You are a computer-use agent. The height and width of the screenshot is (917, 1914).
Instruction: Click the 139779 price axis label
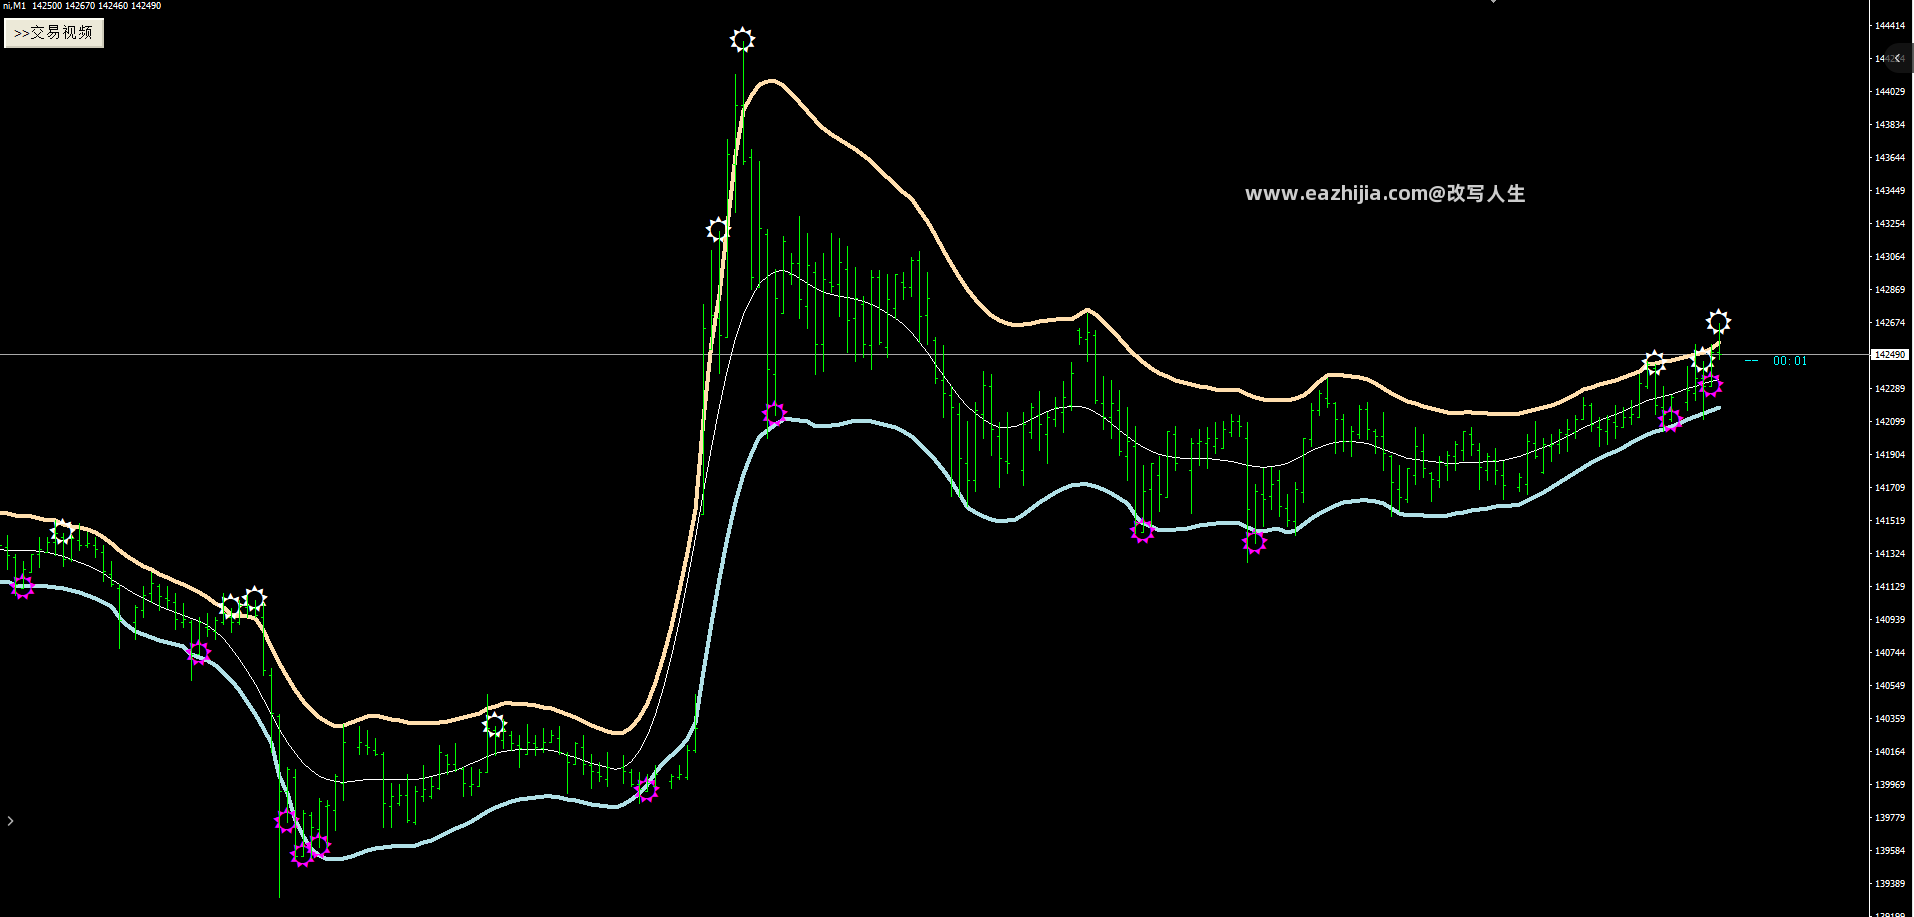click(1889, 817)
